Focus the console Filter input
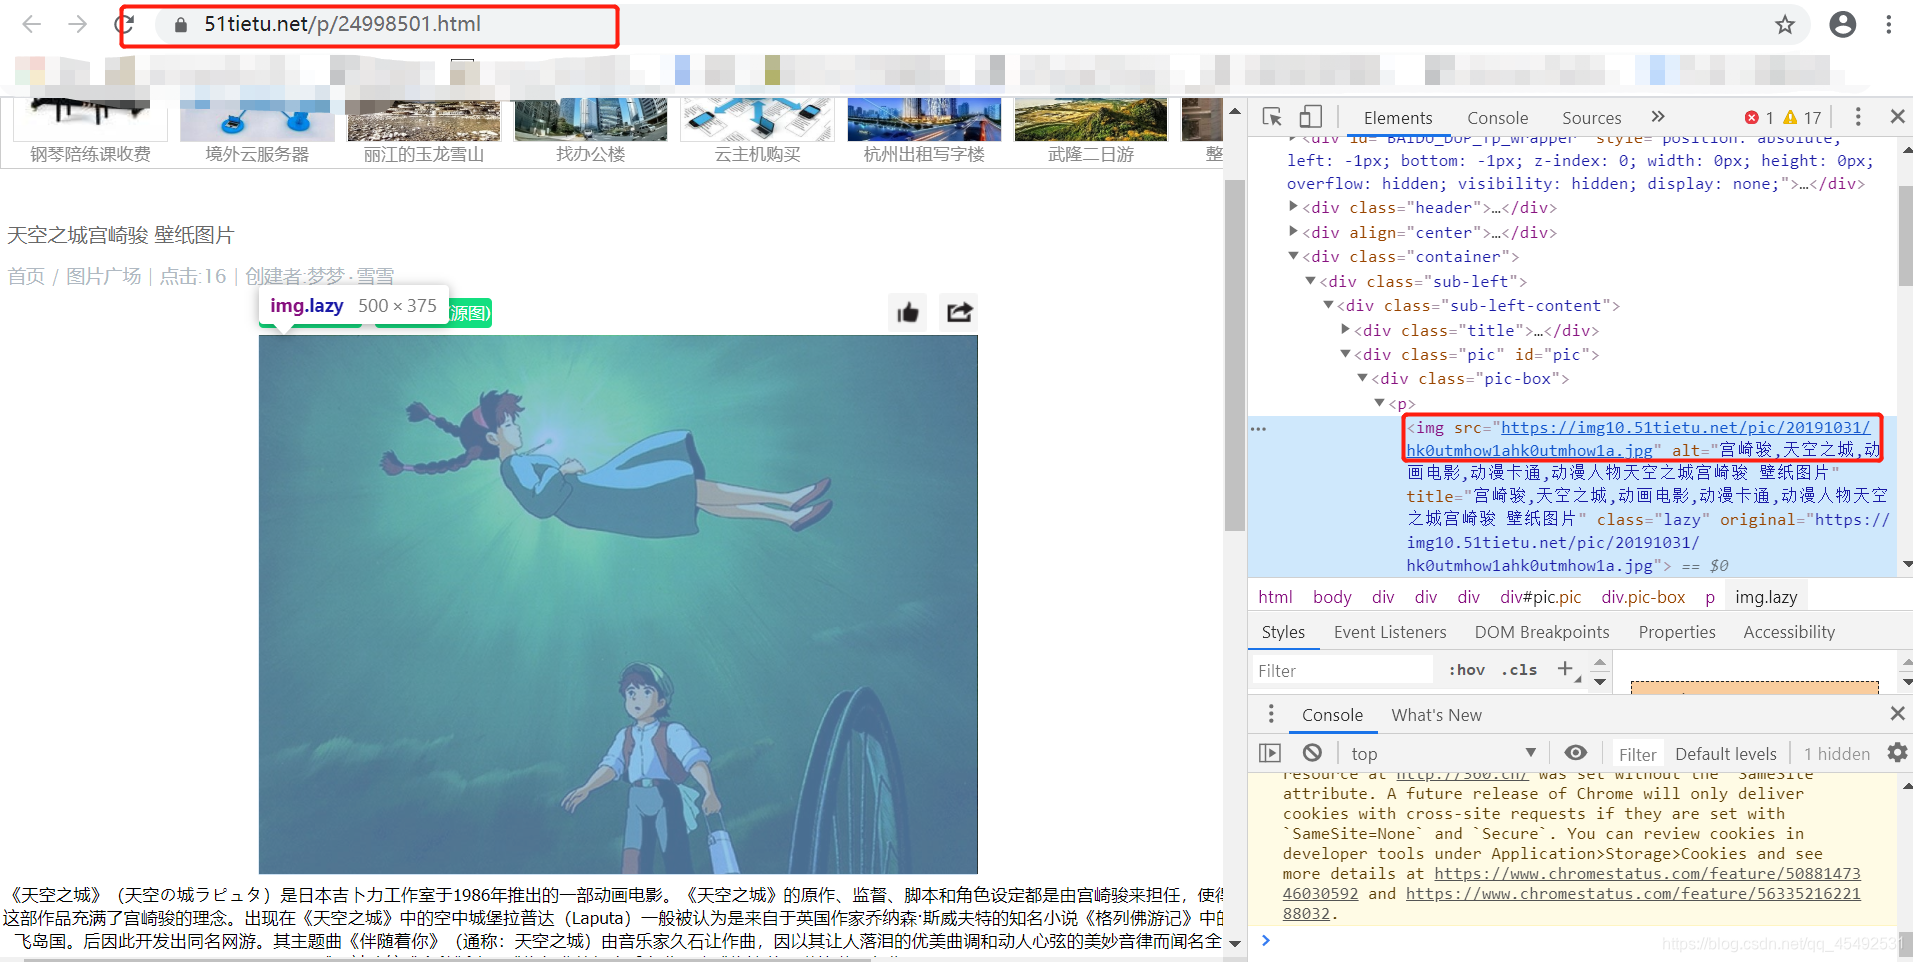This screenshot has width=1913, height=962. (1637, 754)
